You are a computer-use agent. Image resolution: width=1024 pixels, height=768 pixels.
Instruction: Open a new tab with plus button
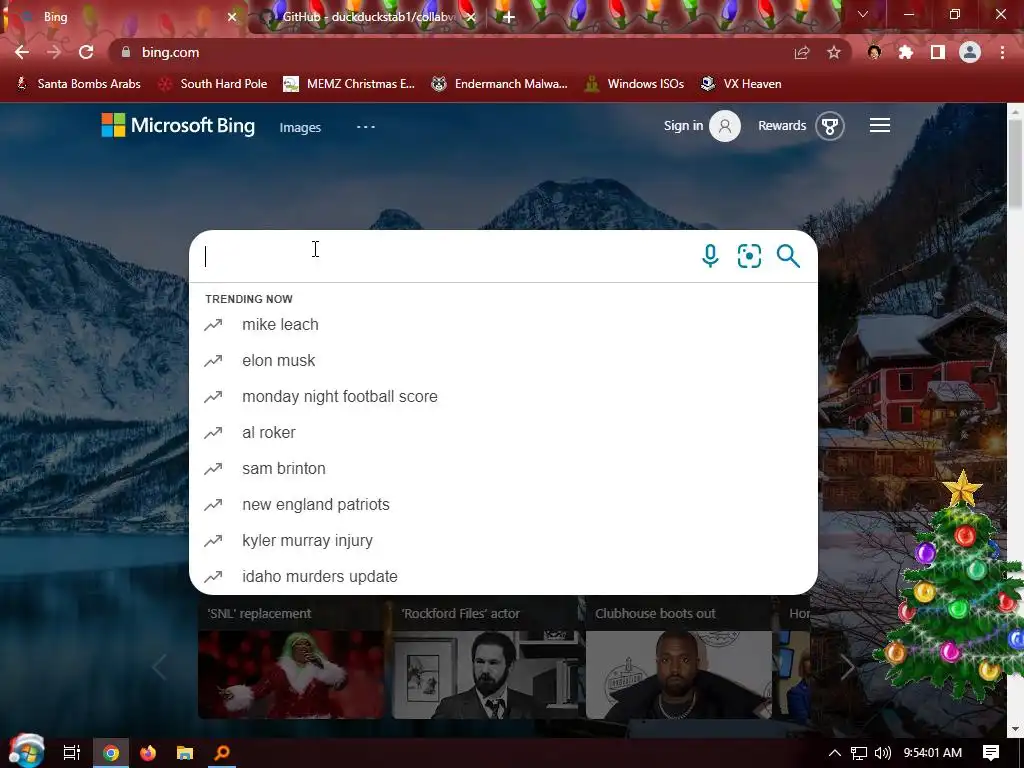pos(509,17)
